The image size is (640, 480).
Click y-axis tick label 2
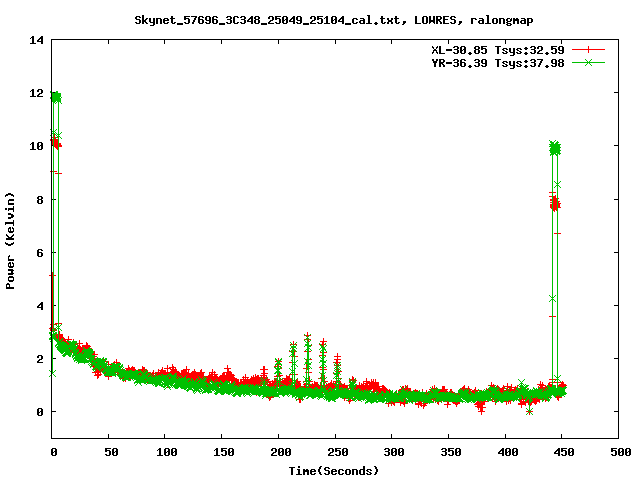click(x=40, y=359)
